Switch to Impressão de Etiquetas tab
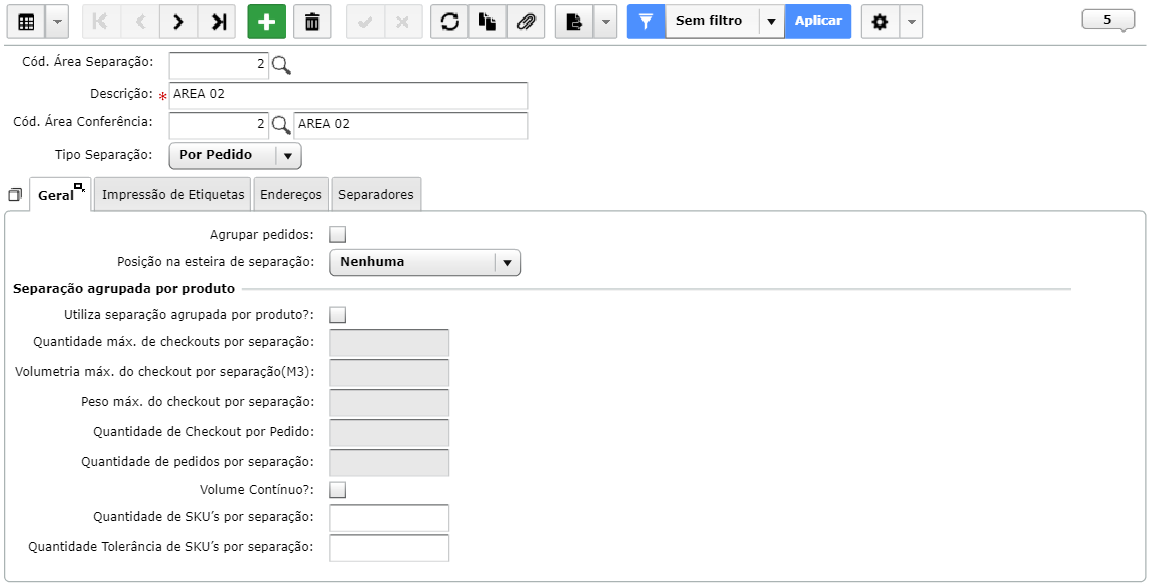The height and width of the screenshot is (588, 1151). coord(173,195)
